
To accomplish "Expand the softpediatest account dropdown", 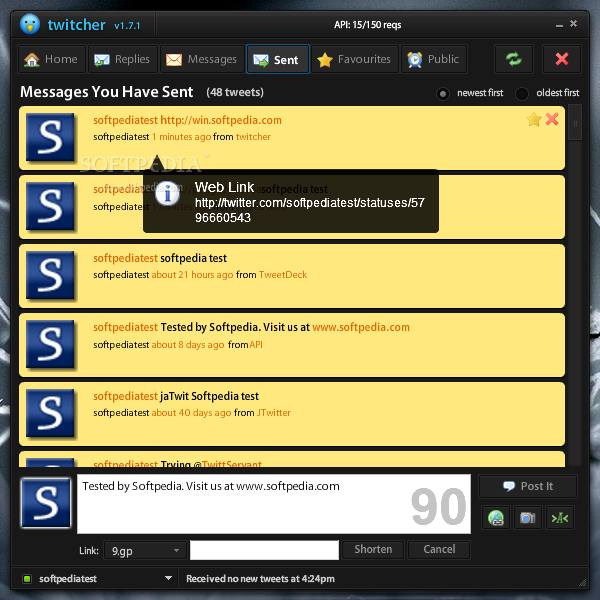I will tap(168, 578).
